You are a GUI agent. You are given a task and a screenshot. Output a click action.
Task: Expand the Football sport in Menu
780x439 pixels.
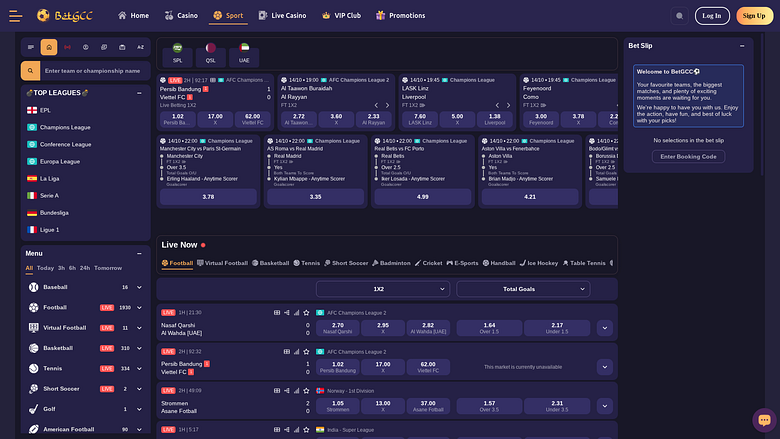pos(139,308)
